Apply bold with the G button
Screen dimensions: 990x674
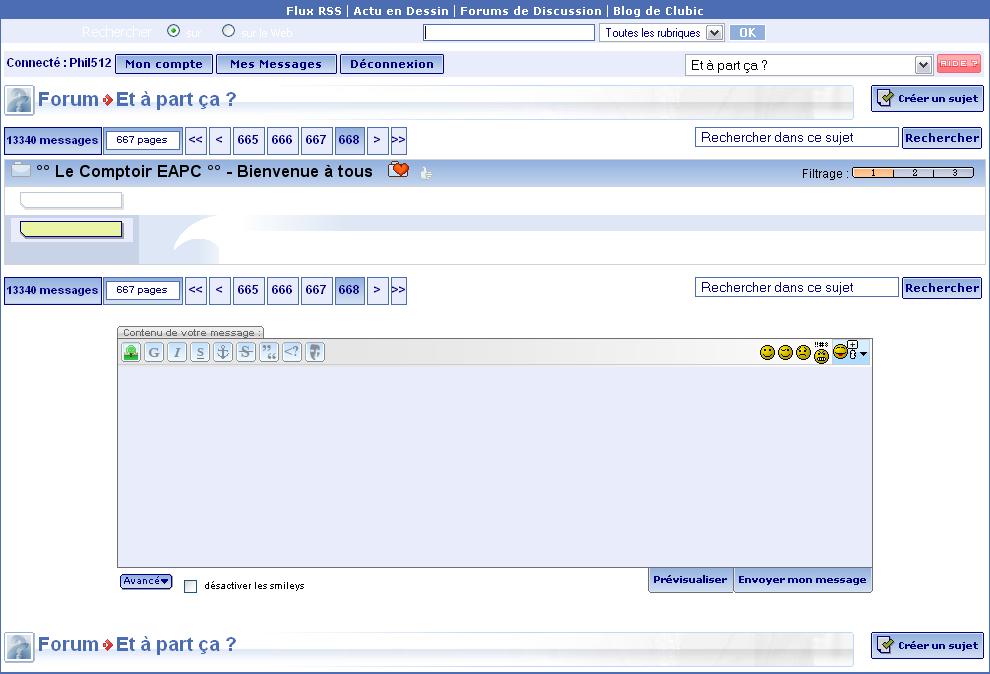tap(154, 352)
